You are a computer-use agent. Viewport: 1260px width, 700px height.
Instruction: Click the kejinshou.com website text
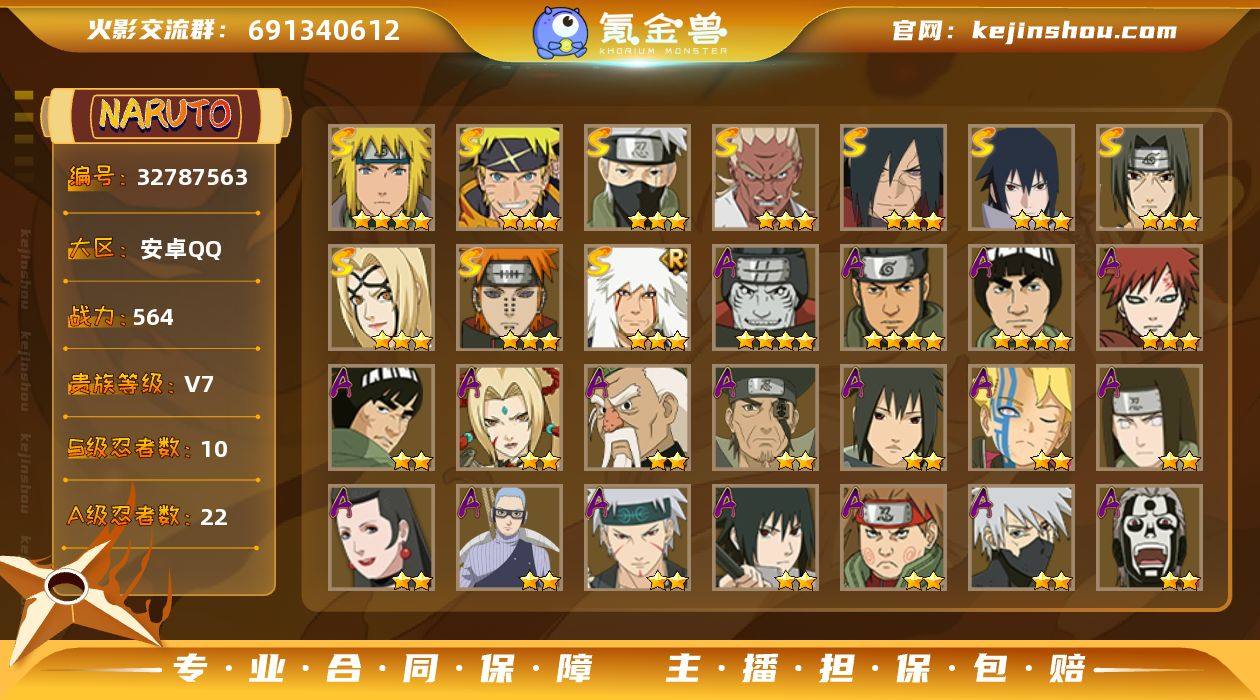tap(1074, 31)
